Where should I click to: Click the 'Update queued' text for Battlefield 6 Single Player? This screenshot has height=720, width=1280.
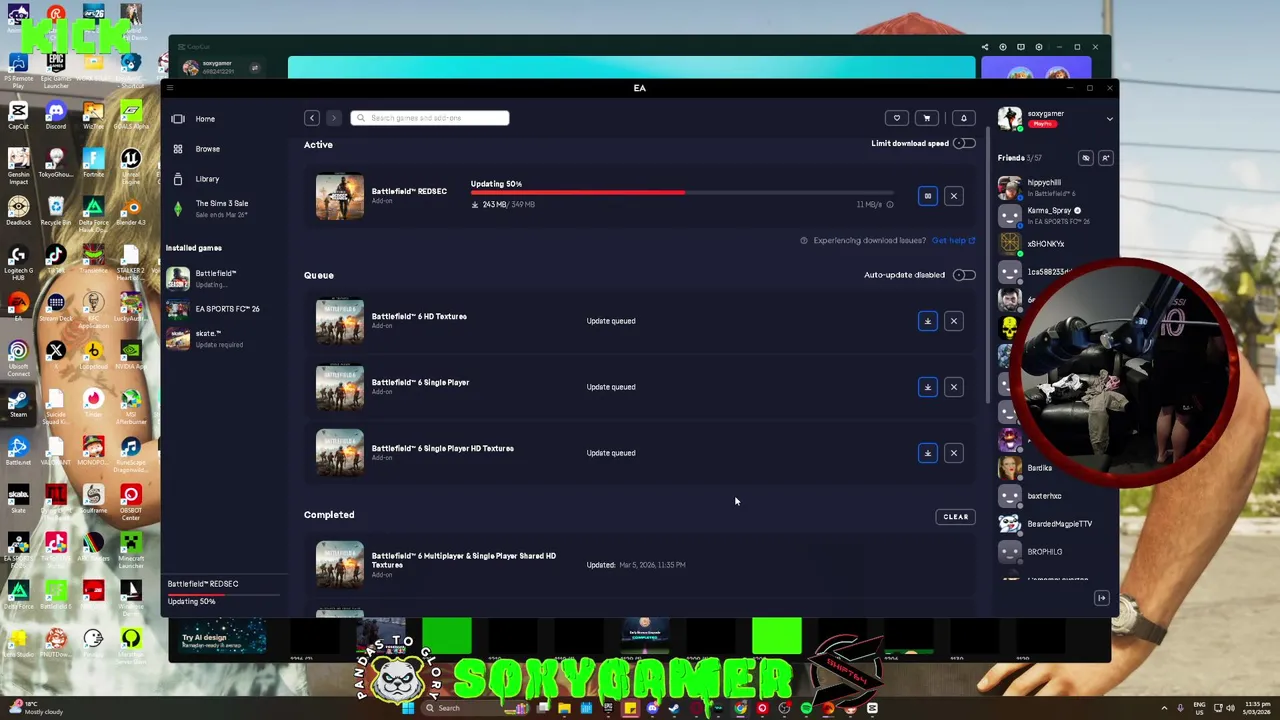coord(611,387)
